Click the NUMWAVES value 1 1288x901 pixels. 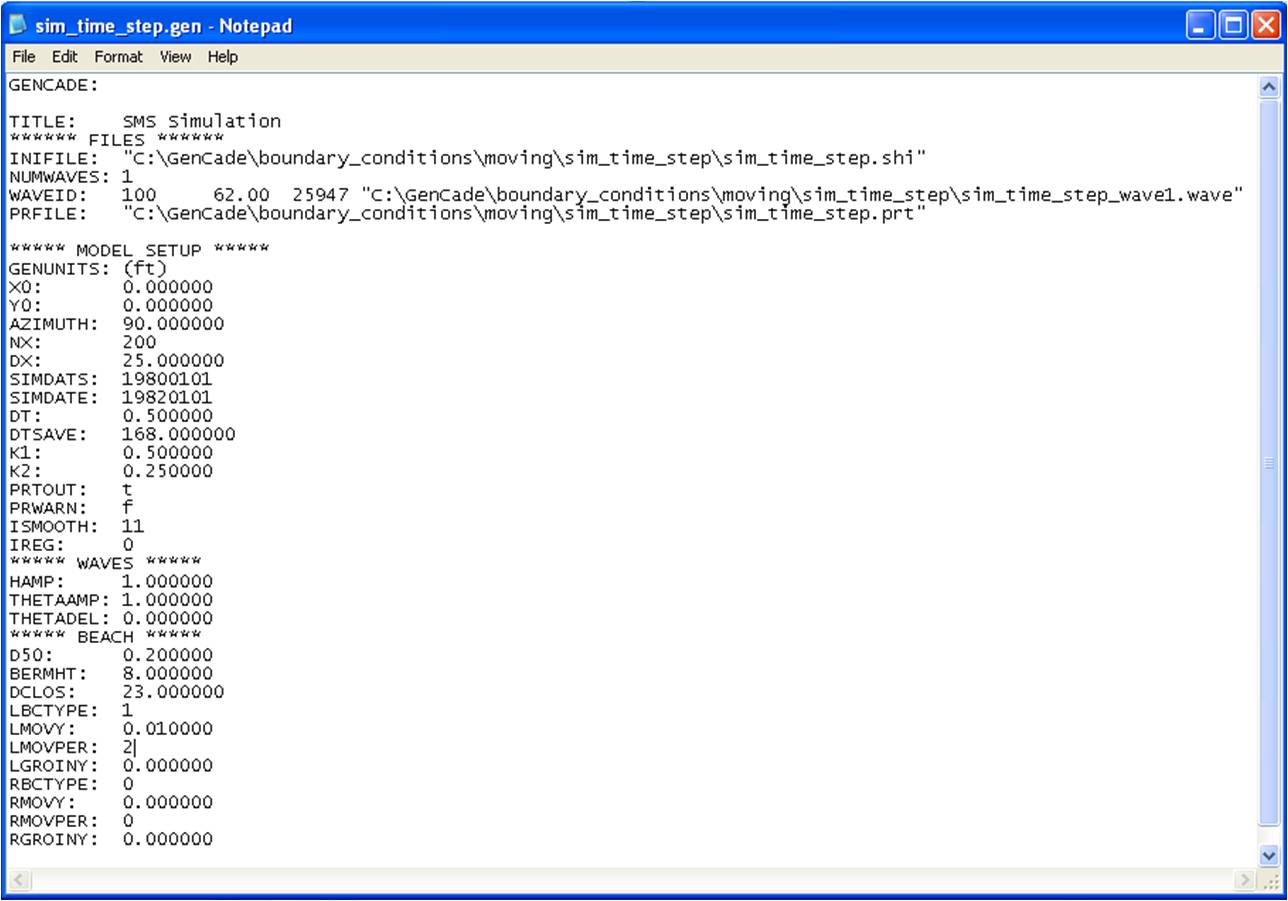tap(127, 176)
